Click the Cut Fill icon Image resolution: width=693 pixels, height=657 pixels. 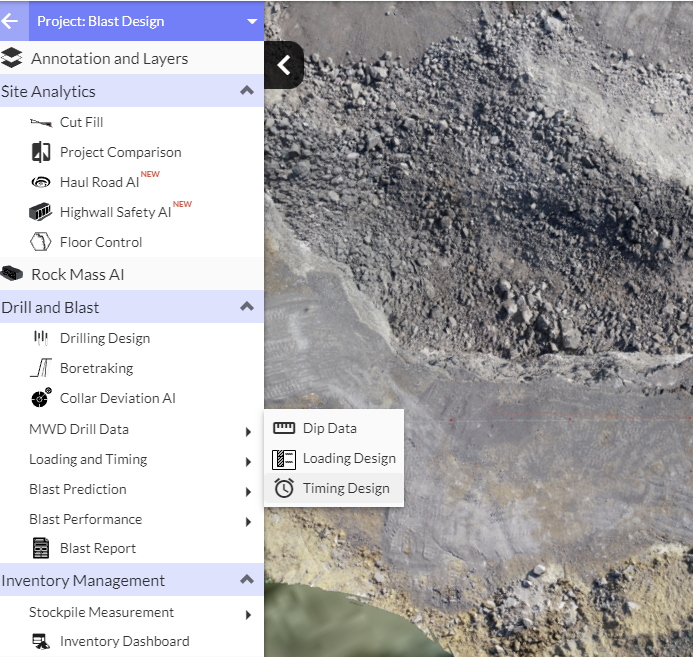point(41,122)
